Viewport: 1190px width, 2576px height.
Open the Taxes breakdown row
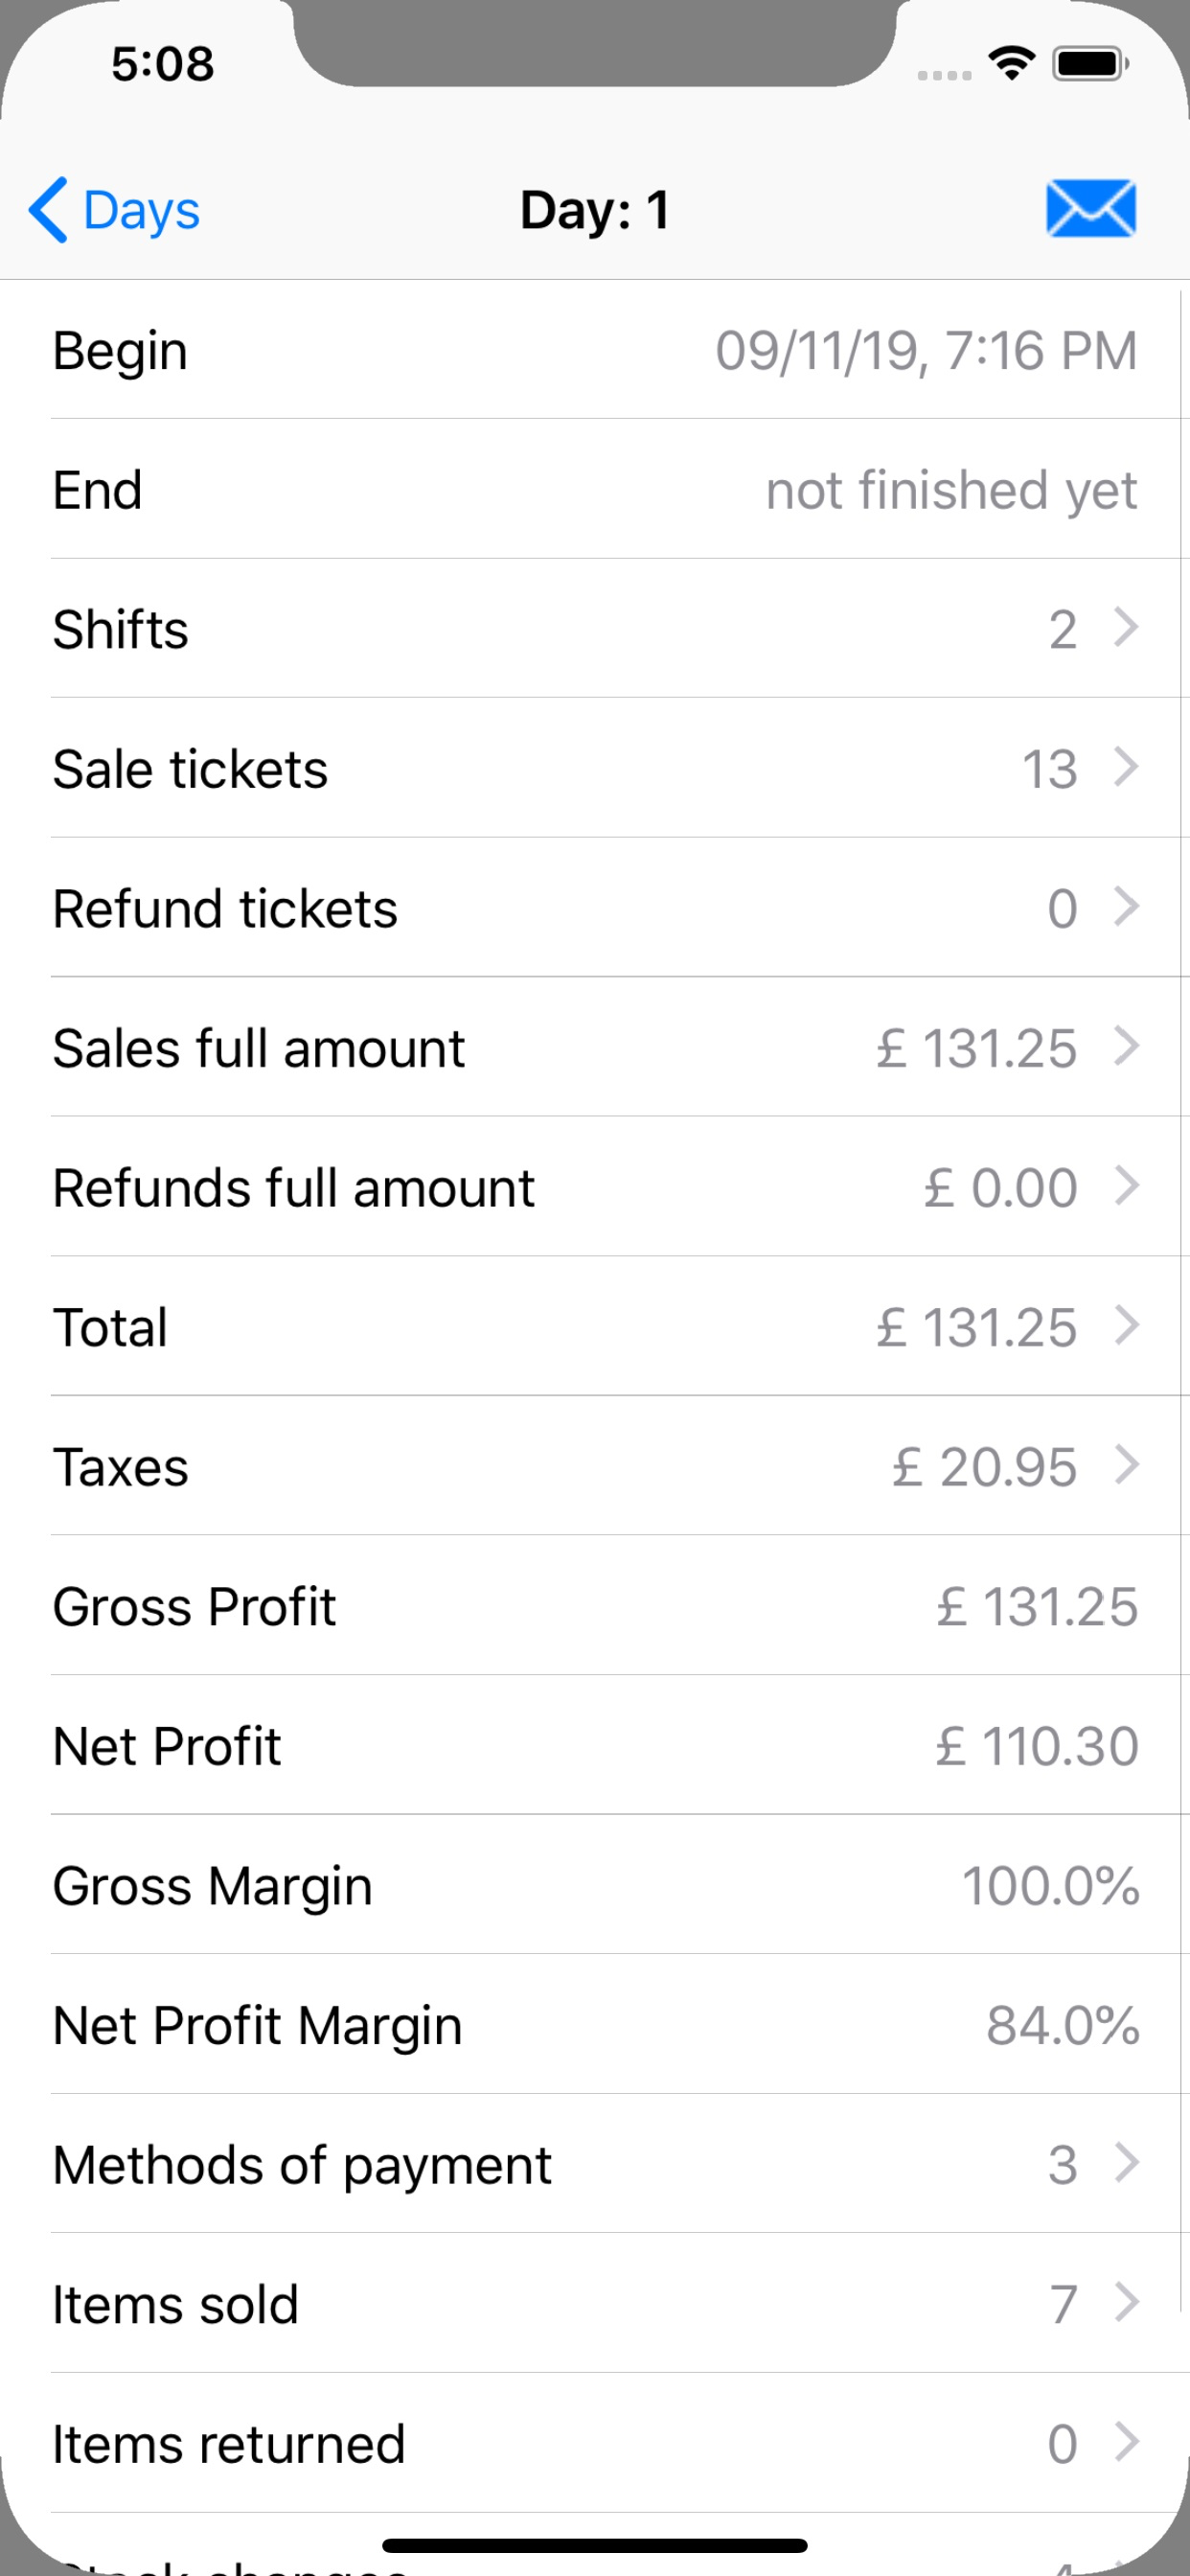(595, 1466)
